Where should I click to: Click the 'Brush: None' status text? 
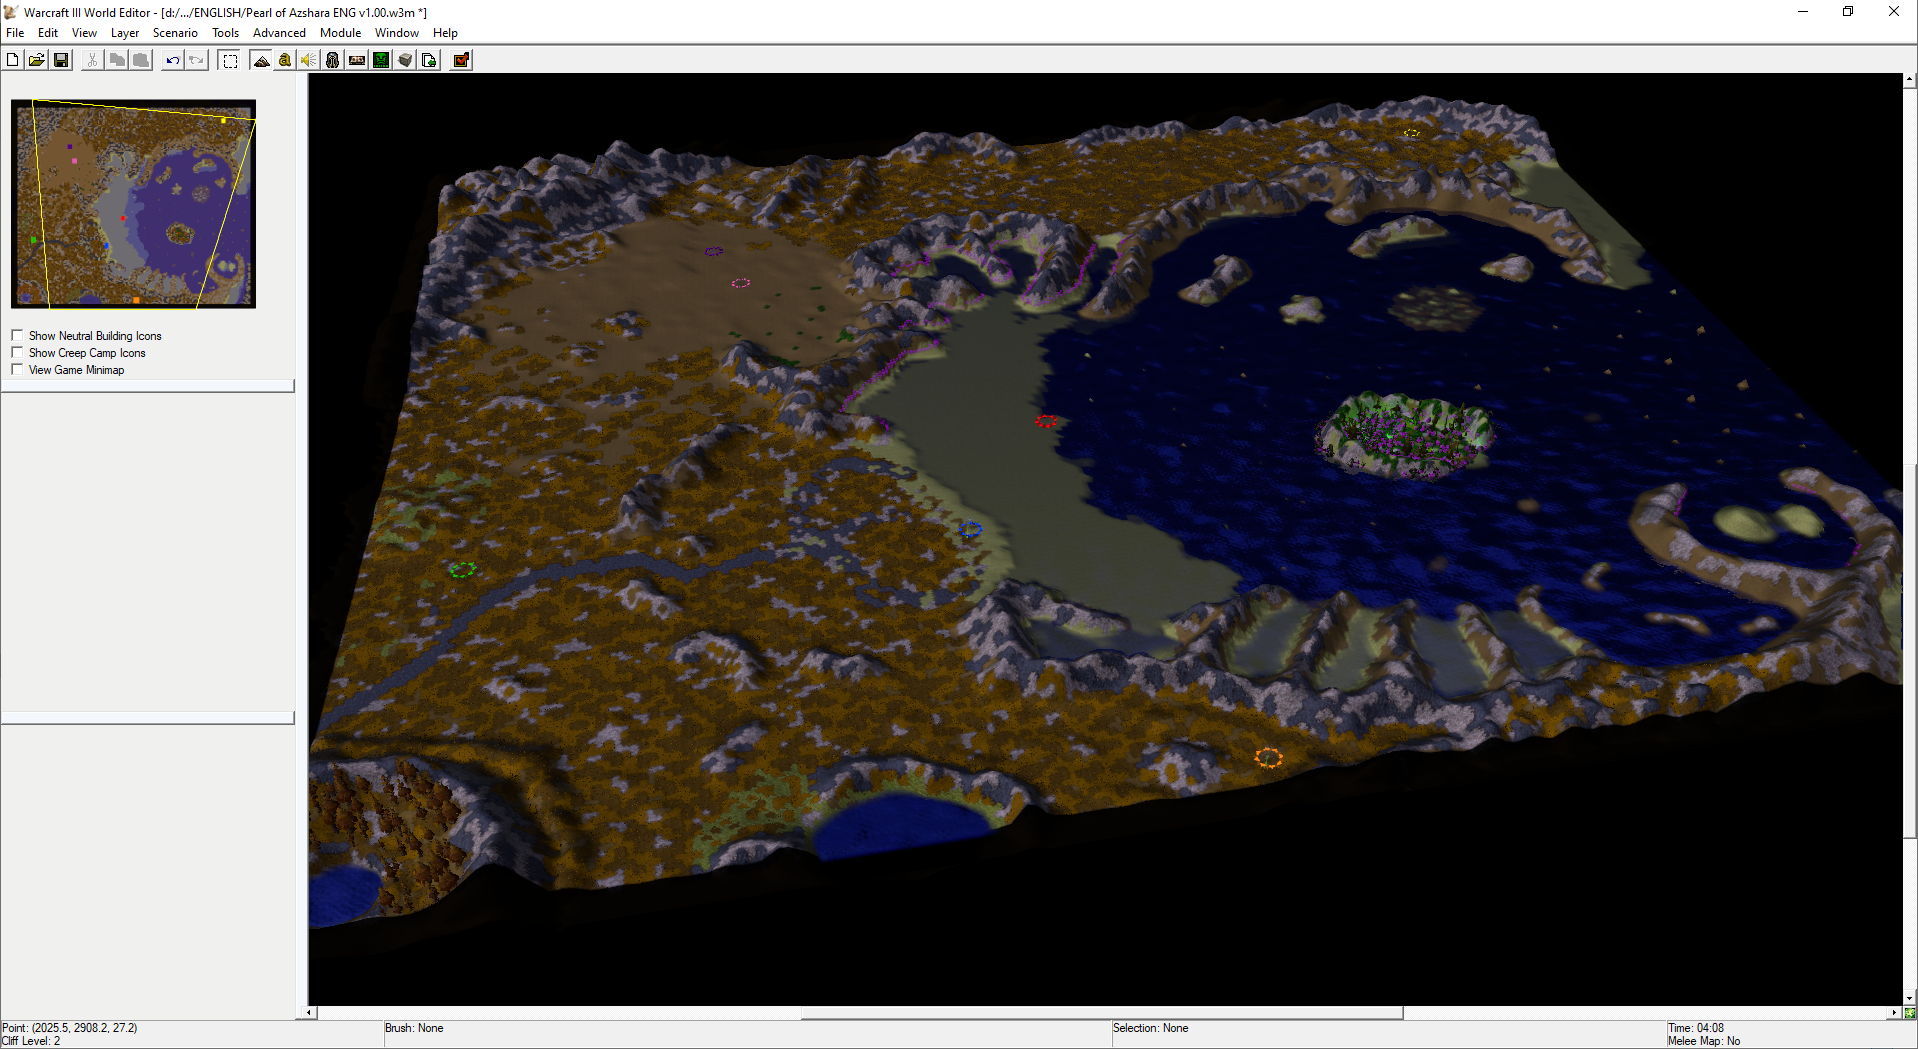(x=414, y=1028)
